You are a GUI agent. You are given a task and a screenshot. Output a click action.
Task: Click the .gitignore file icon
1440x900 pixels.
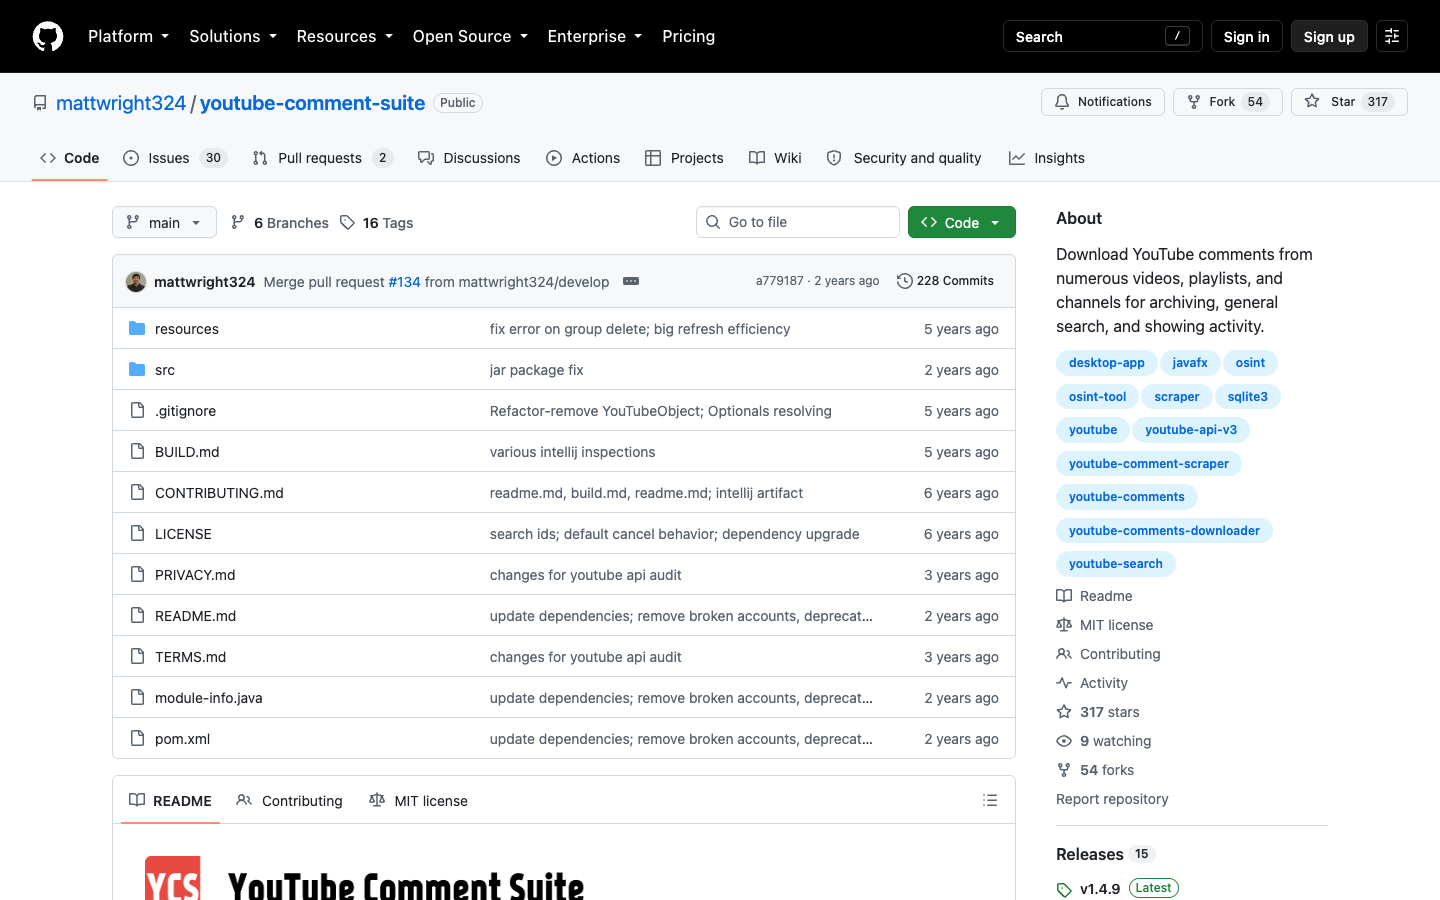click(x=137, y=410)
